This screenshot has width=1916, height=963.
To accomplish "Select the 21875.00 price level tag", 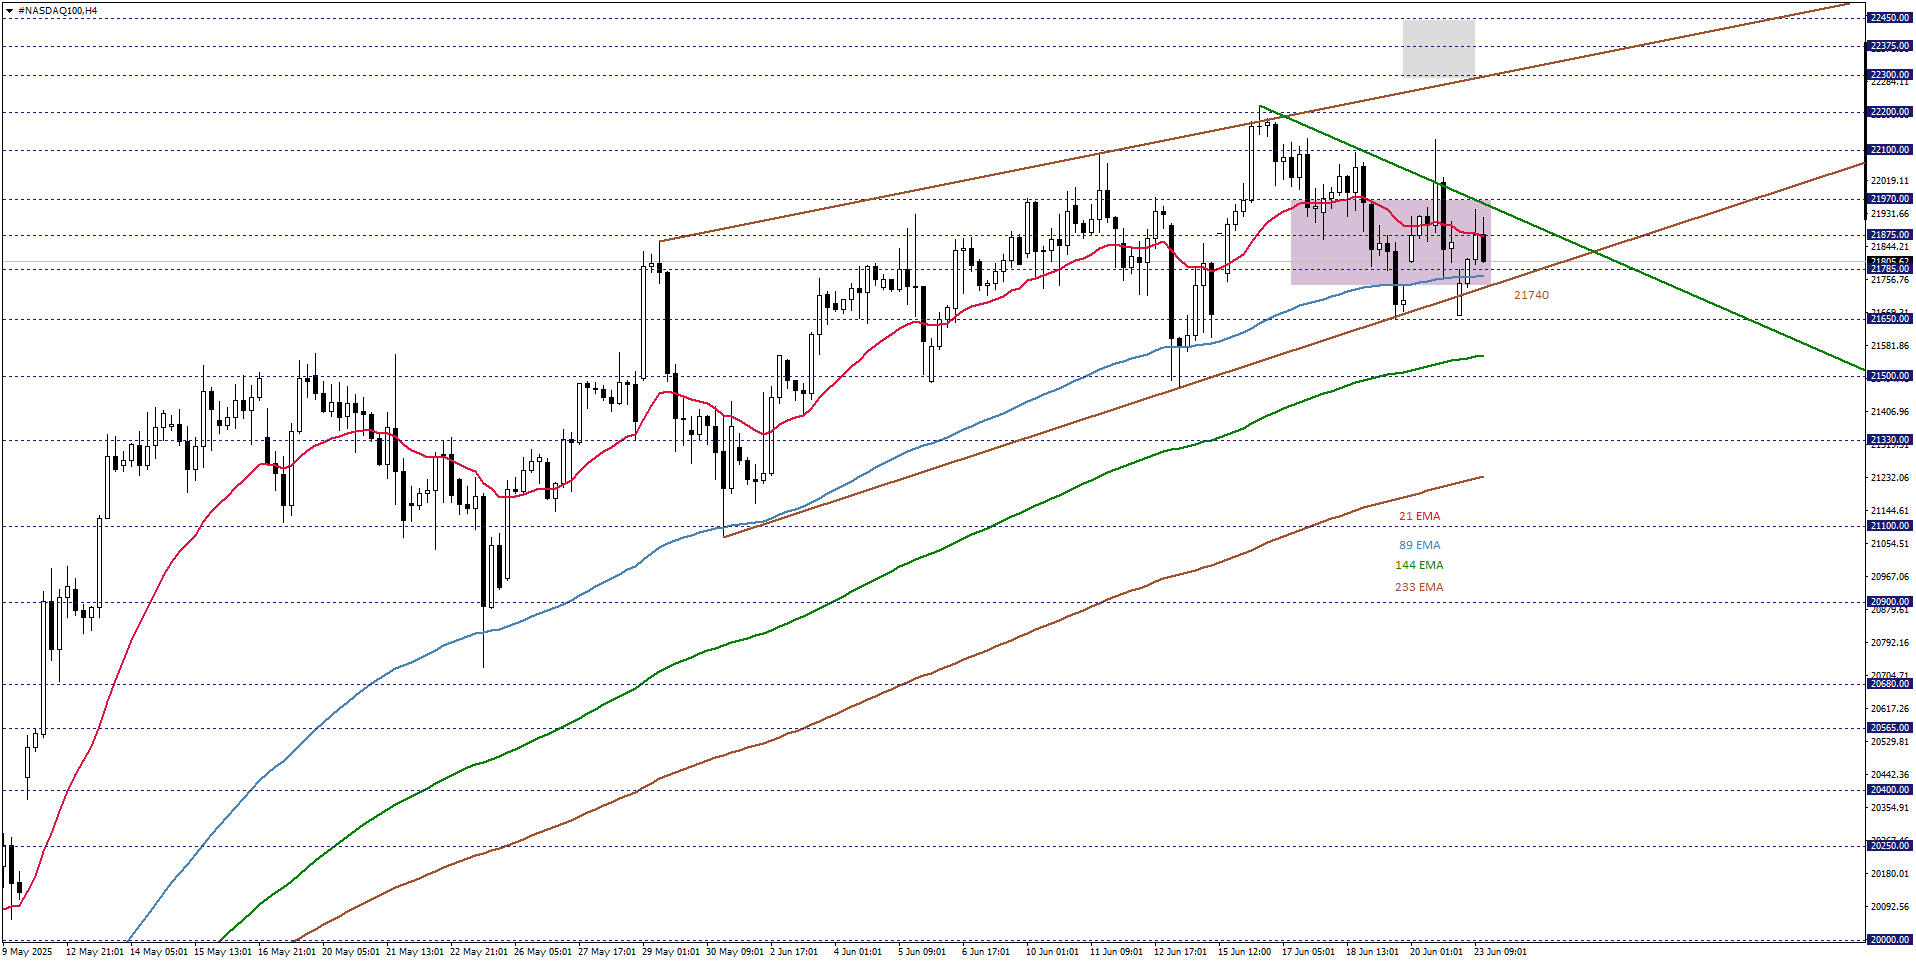I will 1889,235.
